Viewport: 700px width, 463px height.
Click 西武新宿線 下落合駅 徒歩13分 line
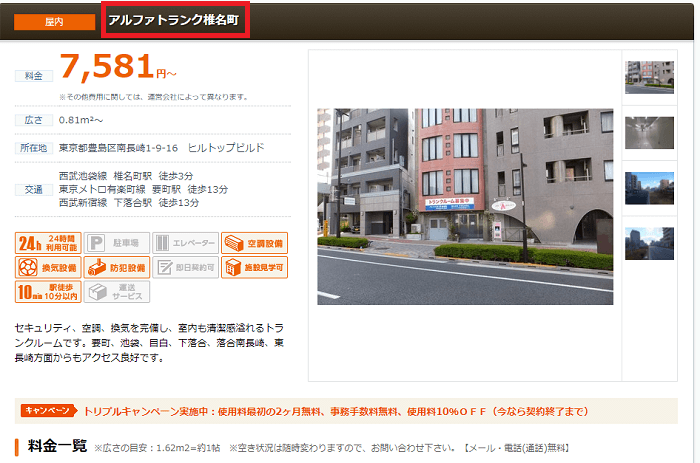[129, 203]
